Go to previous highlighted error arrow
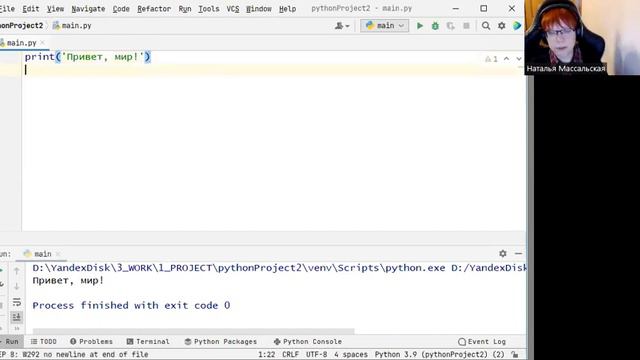This screenshot has height=360, width=640. pyautogui.click(x=507, y=59)
